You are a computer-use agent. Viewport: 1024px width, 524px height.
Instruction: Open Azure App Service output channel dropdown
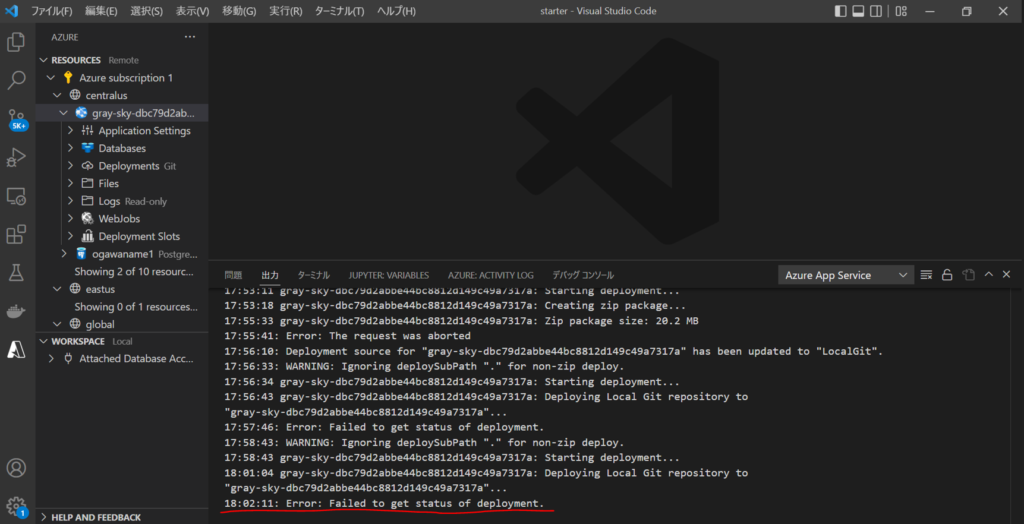[845, 275]
